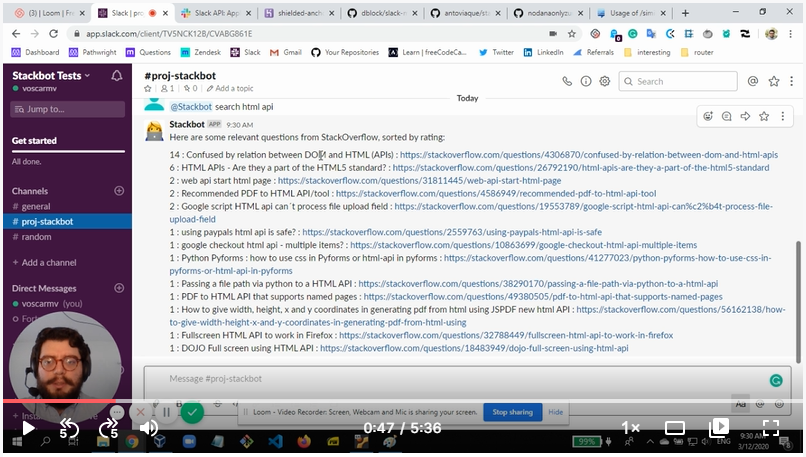
Task: Finish Loom recording green check
Action: [x=192, y=412]
